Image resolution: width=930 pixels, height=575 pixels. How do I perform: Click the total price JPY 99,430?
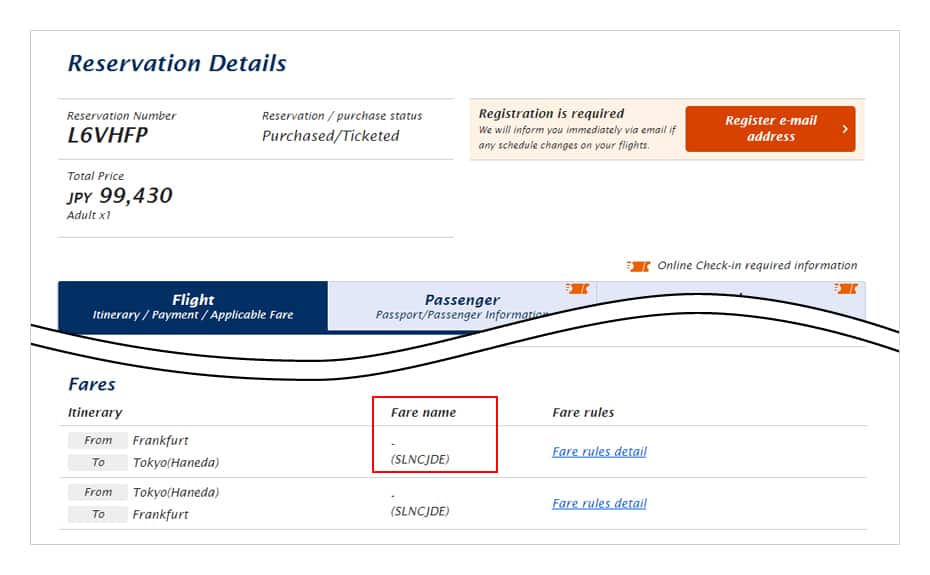(120, 196)
